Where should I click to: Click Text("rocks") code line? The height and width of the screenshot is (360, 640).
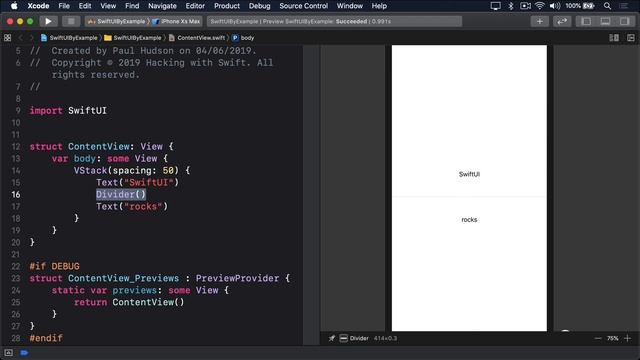[132, 207]
